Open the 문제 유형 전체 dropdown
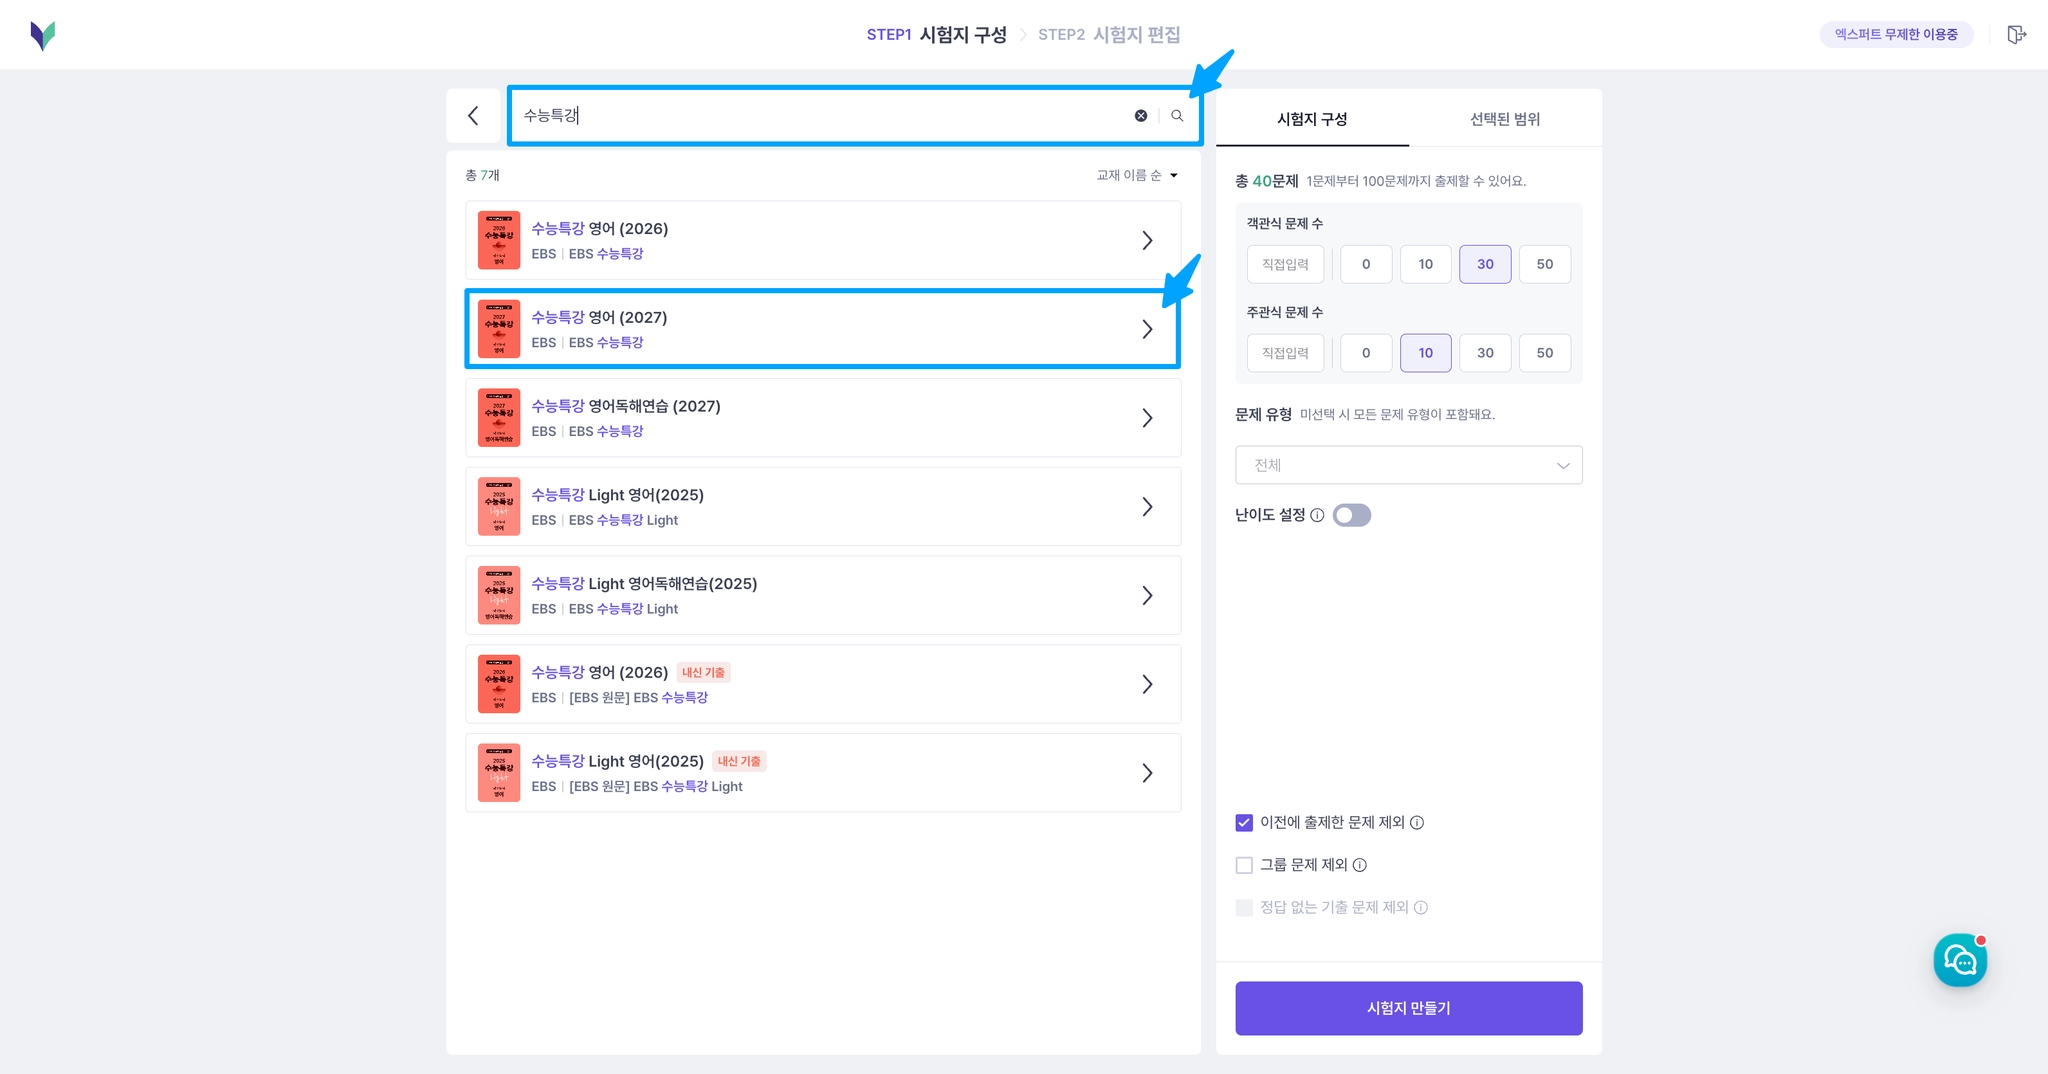 1409,465
